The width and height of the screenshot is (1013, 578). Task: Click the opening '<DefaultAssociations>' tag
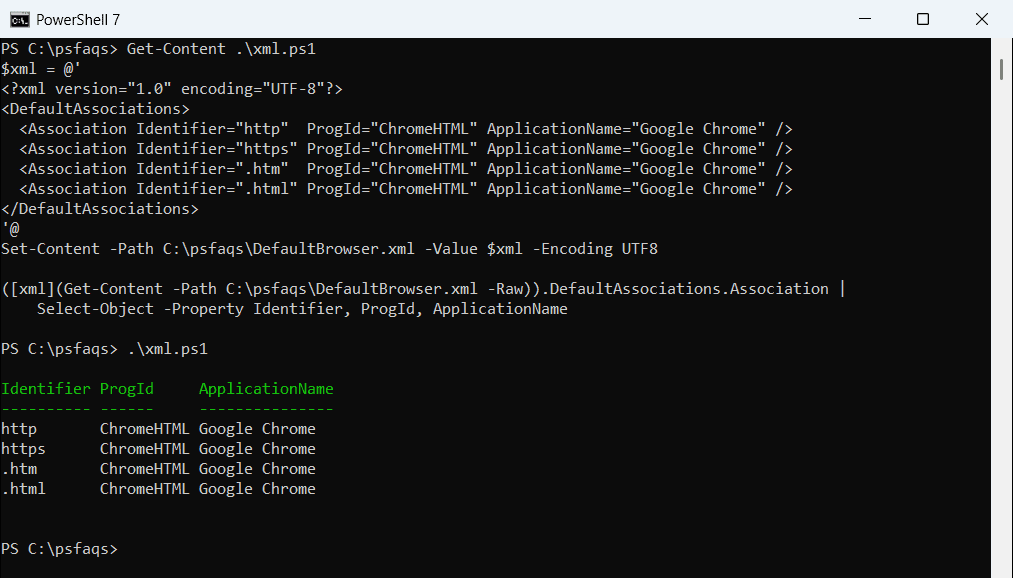96,109
